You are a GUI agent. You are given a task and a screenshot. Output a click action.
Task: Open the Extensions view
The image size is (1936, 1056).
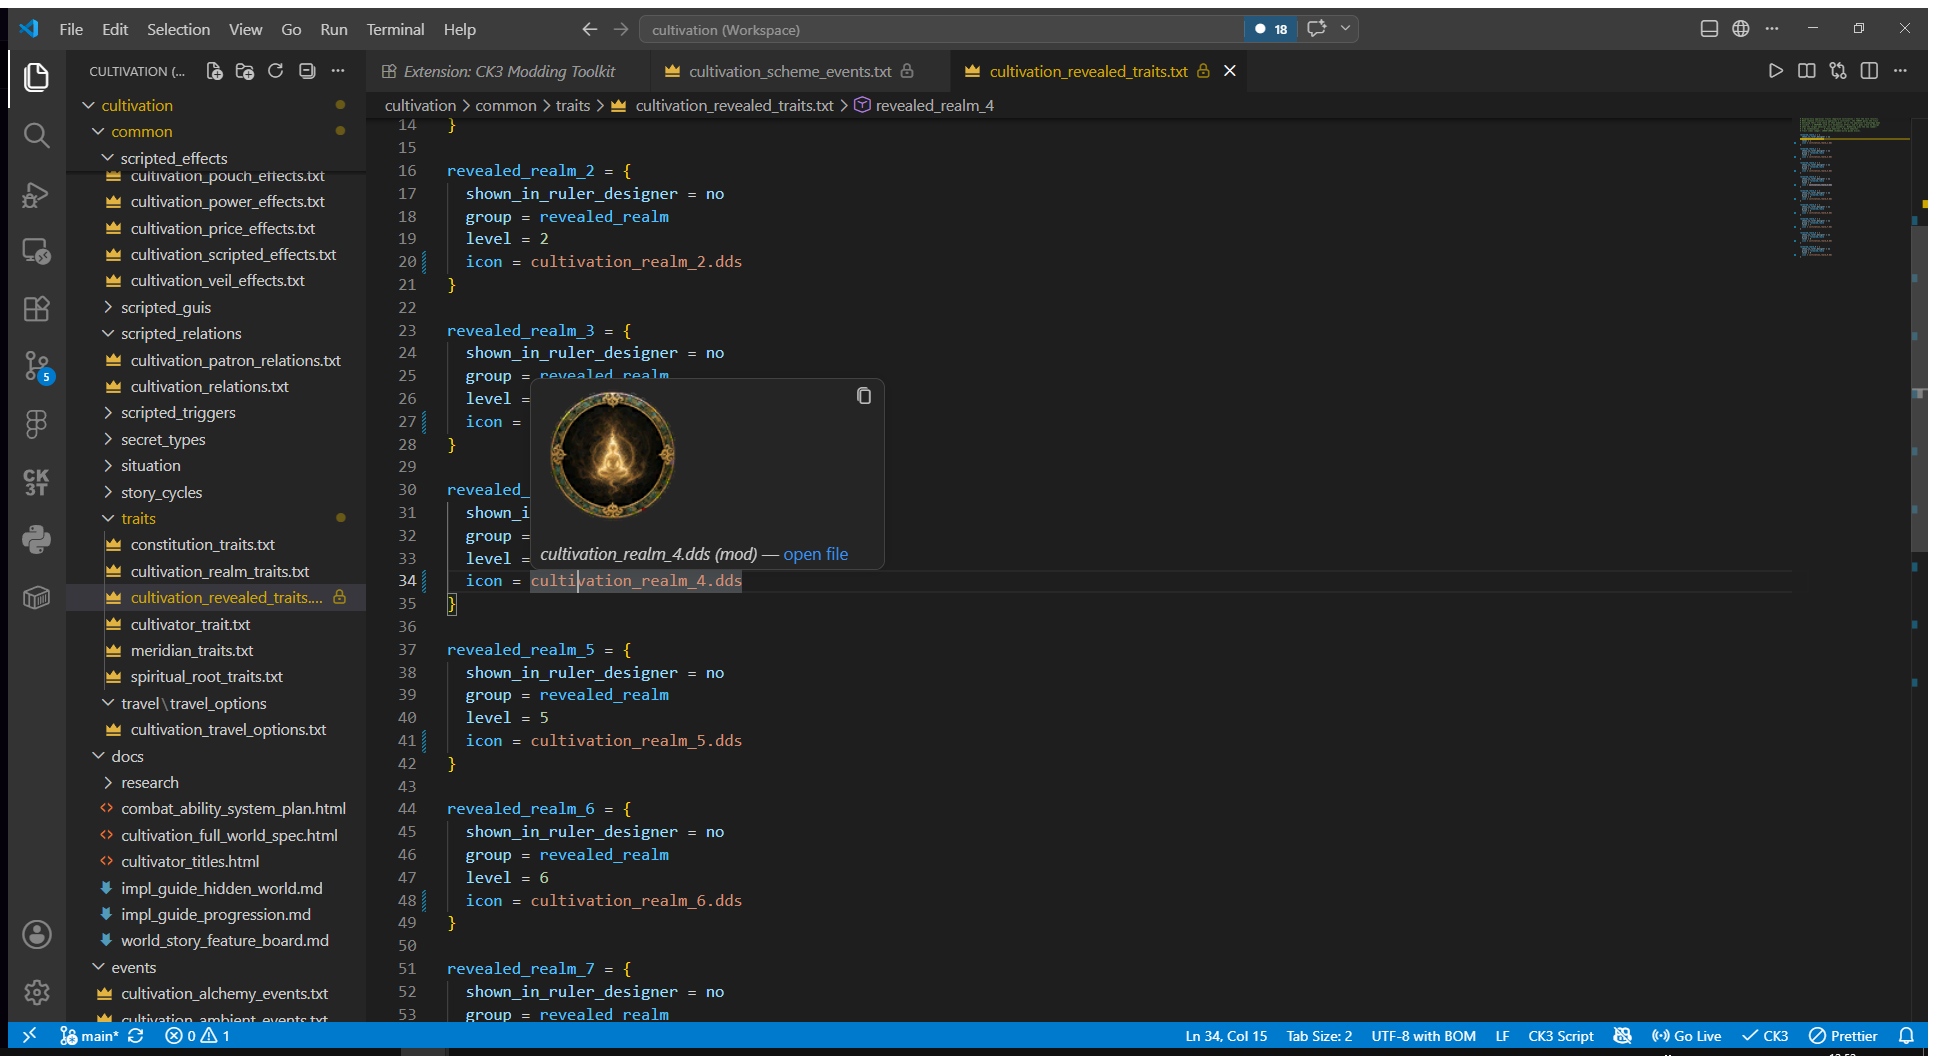[37, 309]
